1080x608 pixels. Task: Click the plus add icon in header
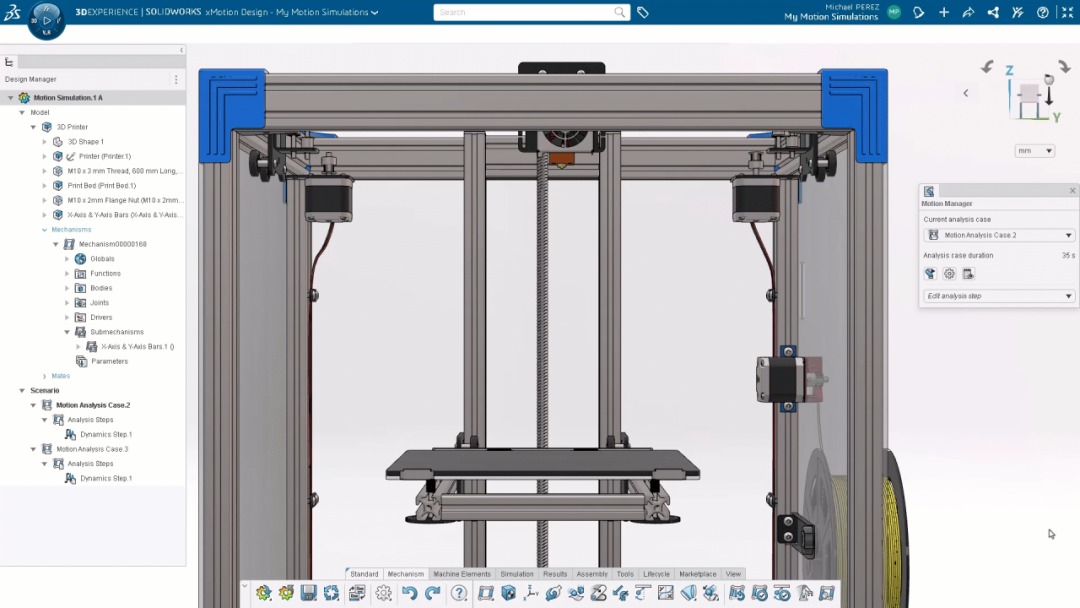[x=943, y=12]
